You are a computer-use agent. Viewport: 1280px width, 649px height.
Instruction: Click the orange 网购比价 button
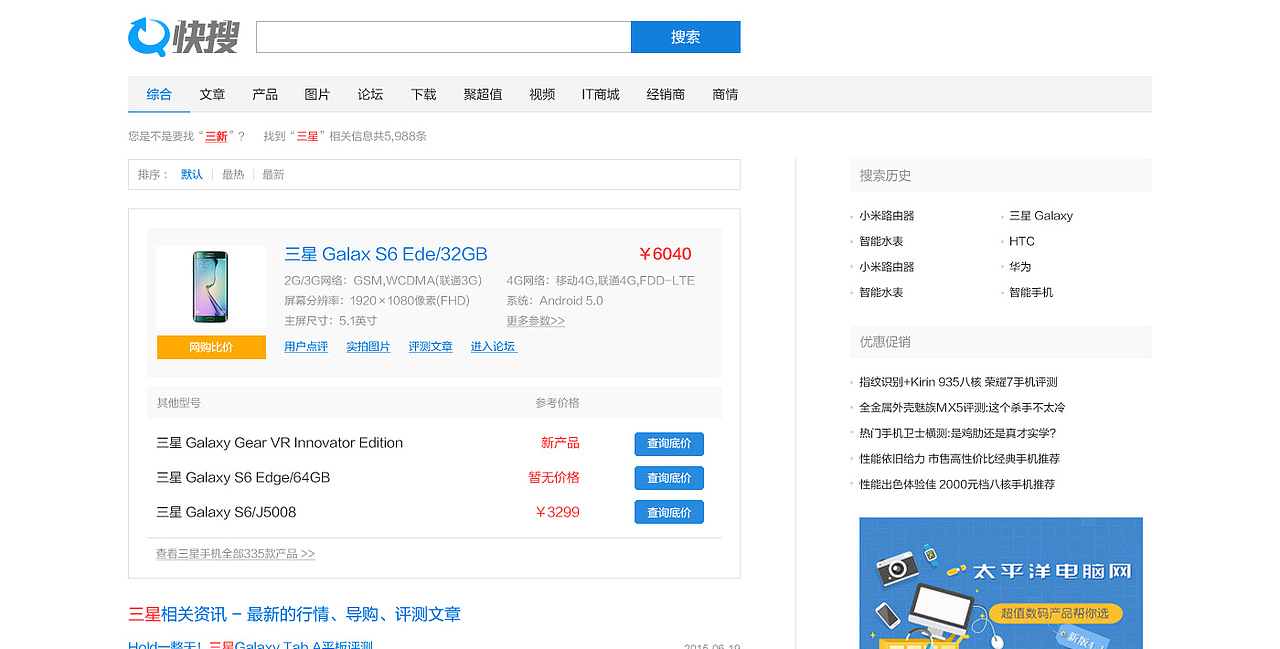click(x=211, y=347)
